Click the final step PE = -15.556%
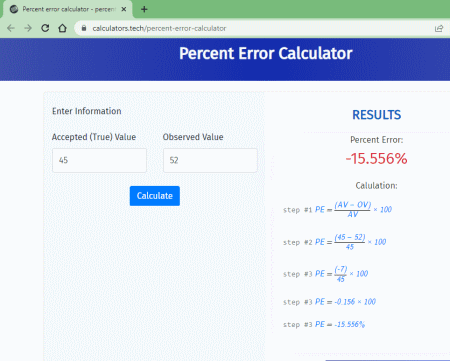The height and width of the screenshot is (361, 450). tap(324, 324)
